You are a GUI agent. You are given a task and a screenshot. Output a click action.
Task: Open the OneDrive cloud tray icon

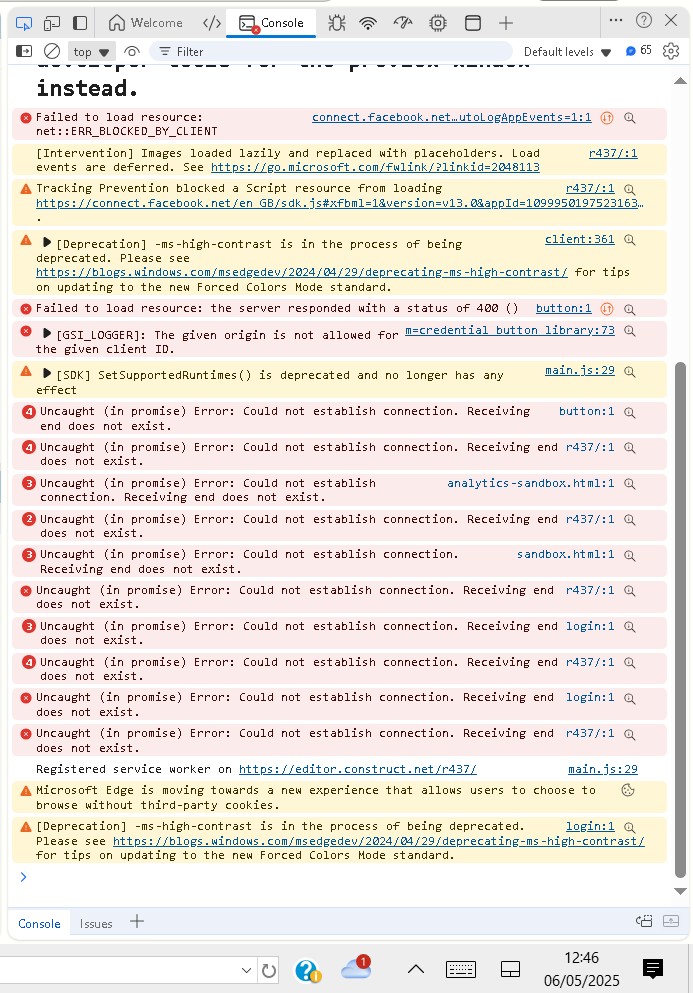click(356, 968)
